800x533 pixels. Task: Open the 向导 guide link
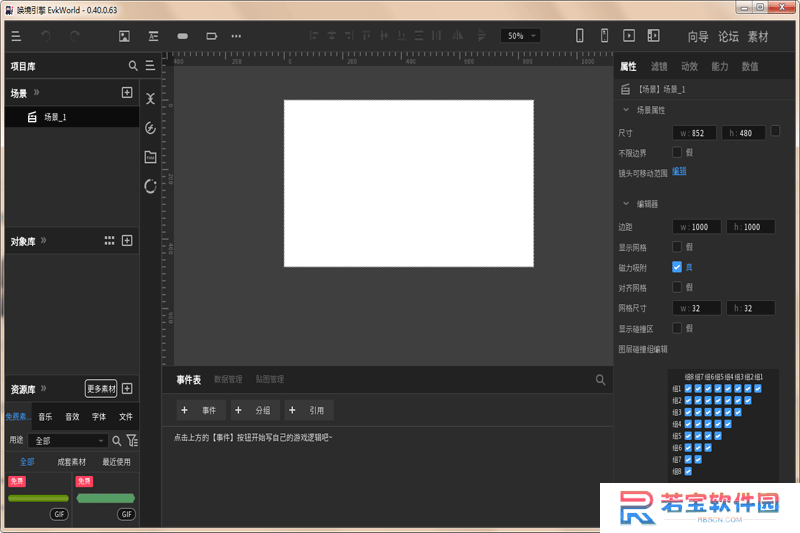point(697,37)
